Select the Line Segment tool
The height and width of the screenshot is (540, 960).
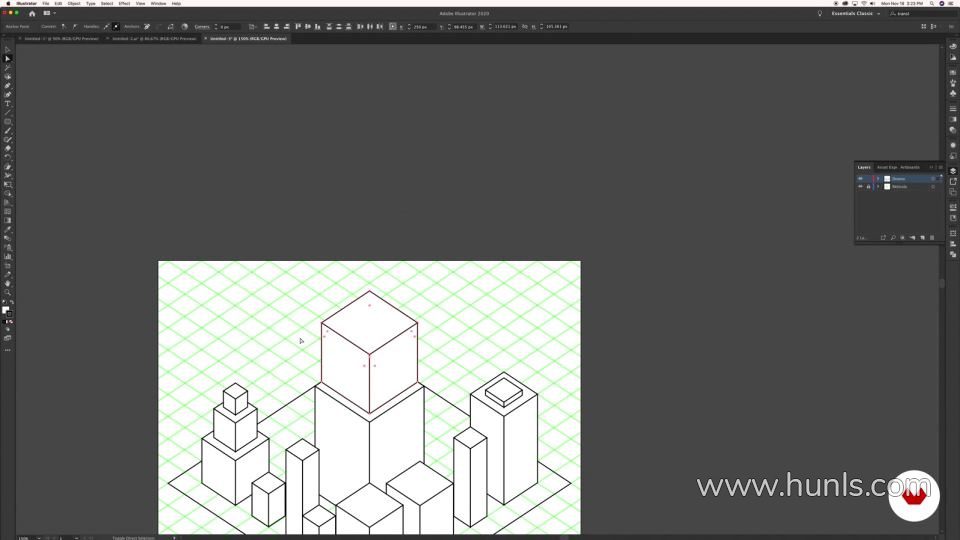[7, 113]
